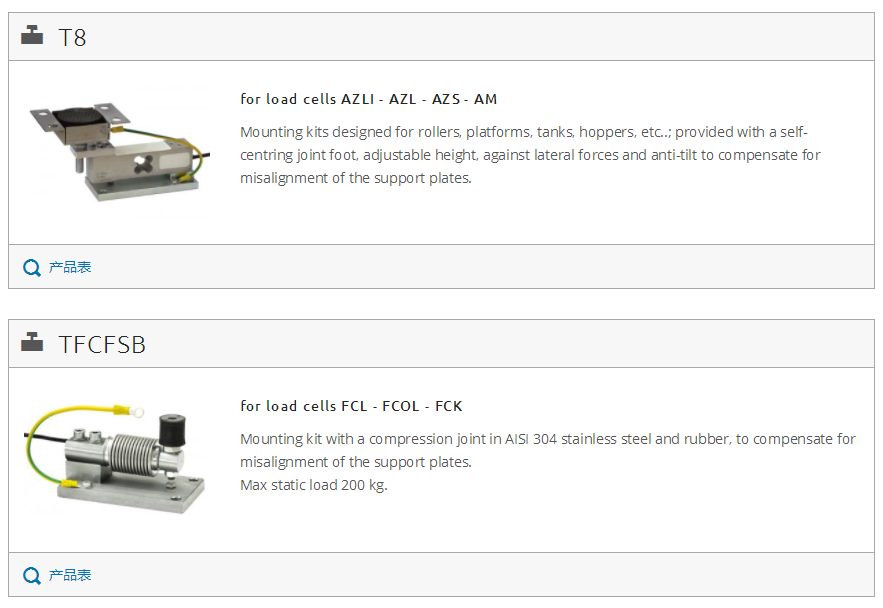
Task: Click the TFCFSB description about compression joint
Action: [547, 450]
